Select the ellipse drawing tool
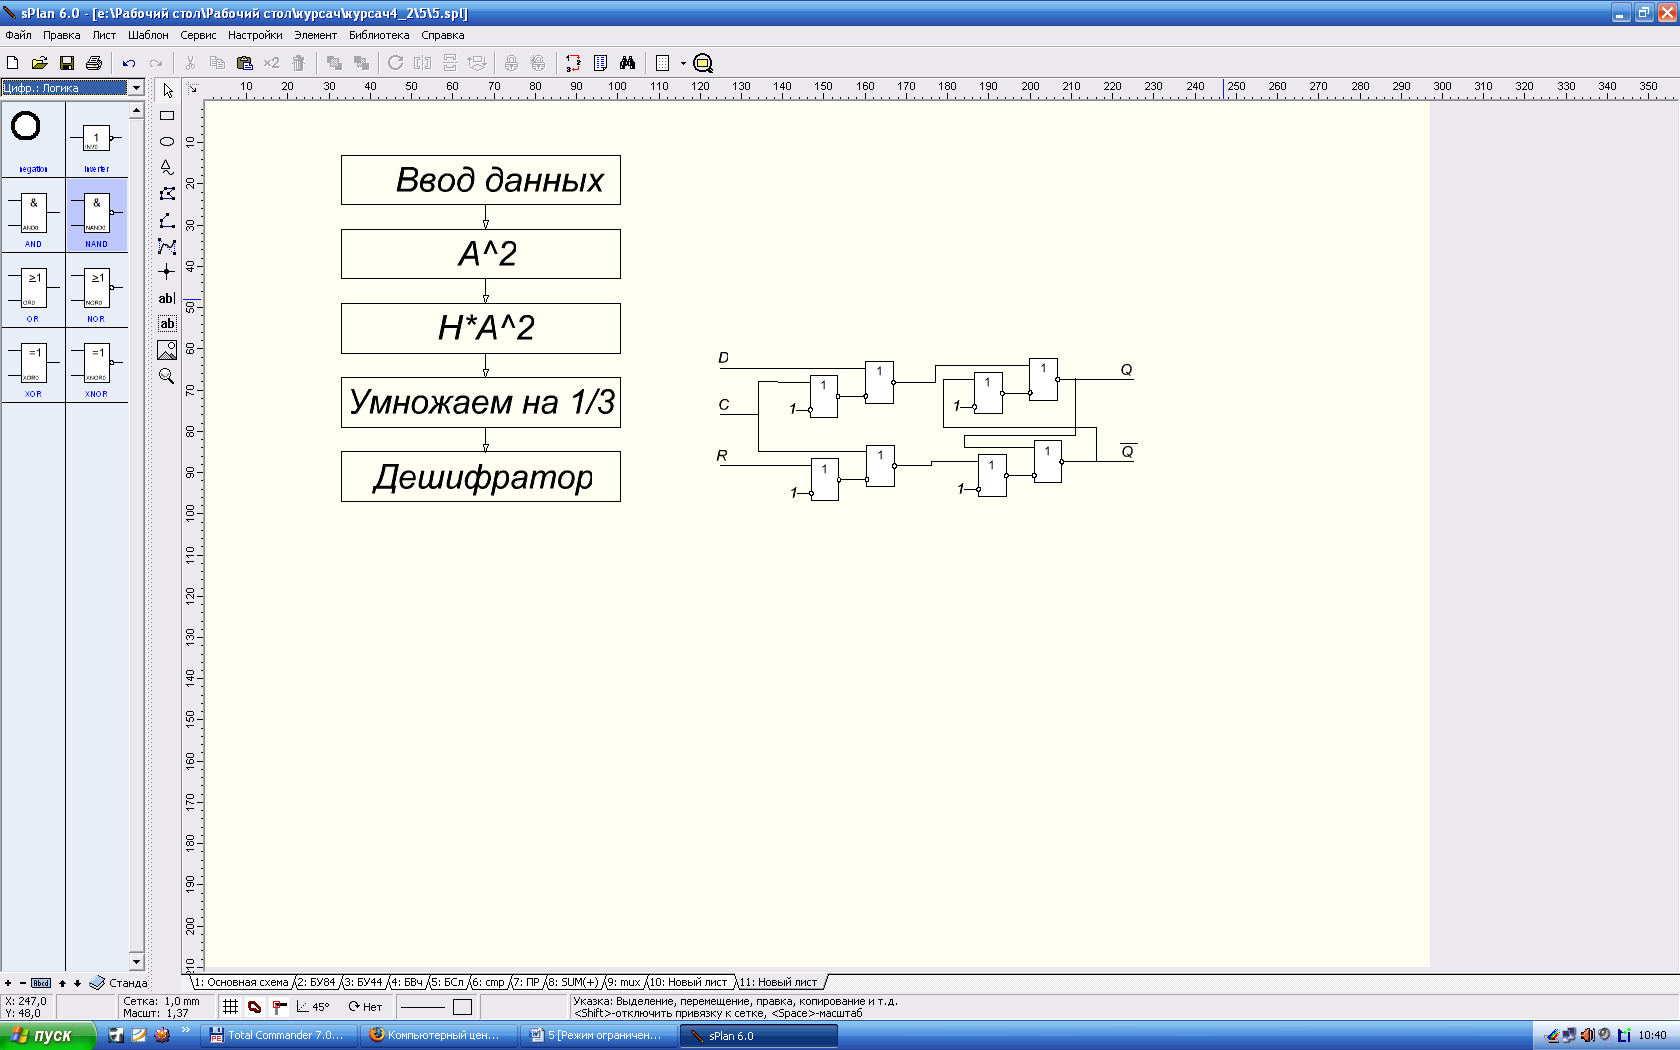 pyautogui.click(x=167, y=141)
